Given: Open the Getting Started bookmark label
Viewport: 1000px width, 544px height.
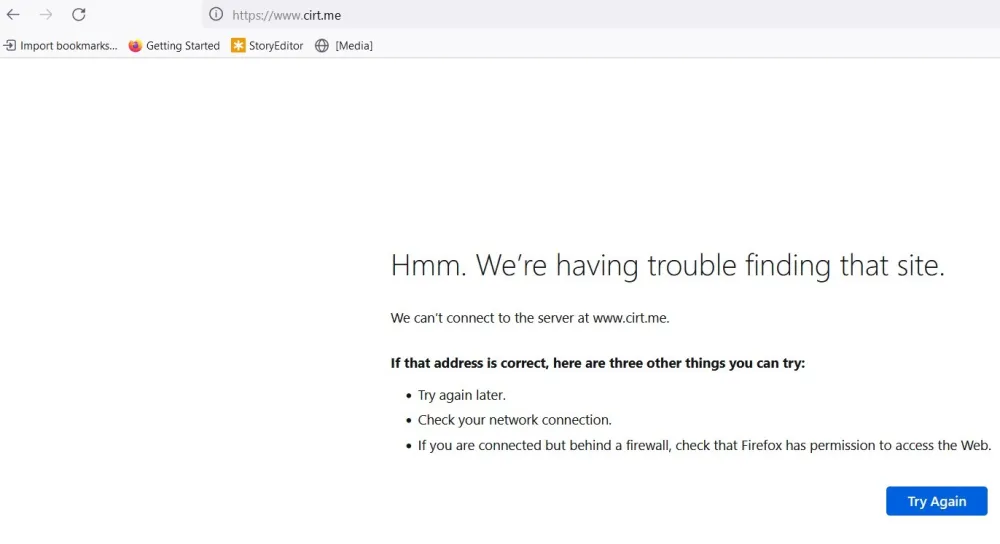Looking at the screenshot, I should [182, 46].
